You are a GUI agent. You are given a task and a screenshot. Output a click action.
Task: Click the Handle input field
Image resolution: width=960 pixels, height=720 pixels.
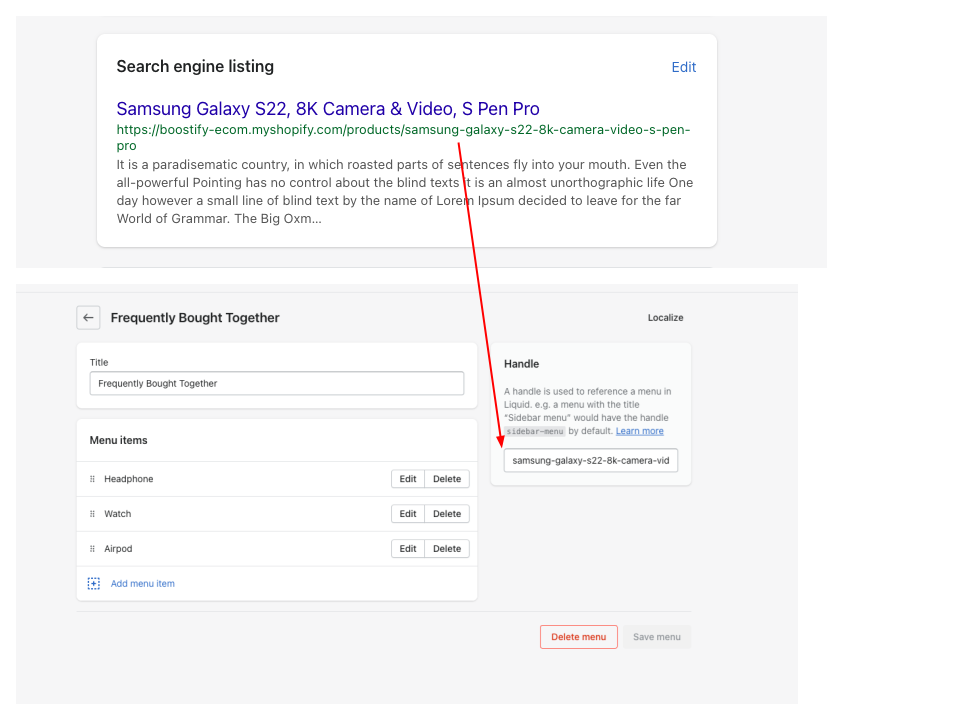pyautogui.click(x=591, y=460)
